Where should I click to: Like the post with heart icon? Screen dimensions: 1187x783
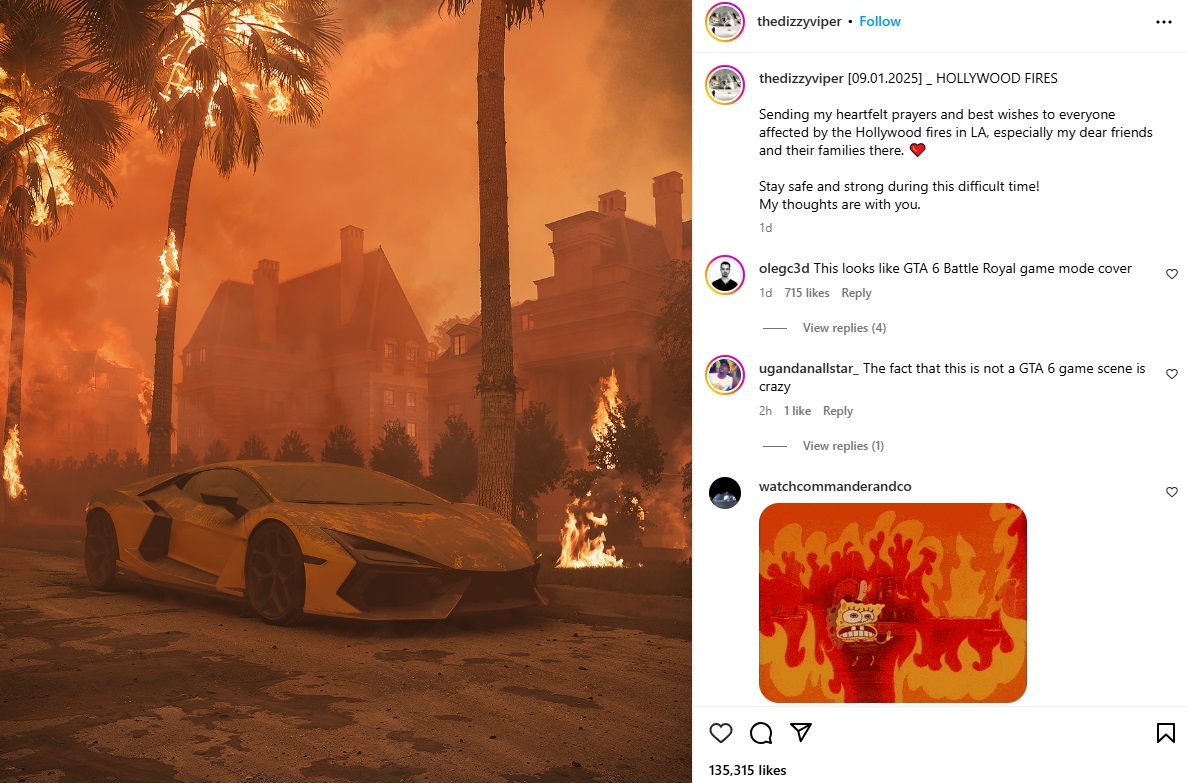pyautogui.click(x=721, y=732)
